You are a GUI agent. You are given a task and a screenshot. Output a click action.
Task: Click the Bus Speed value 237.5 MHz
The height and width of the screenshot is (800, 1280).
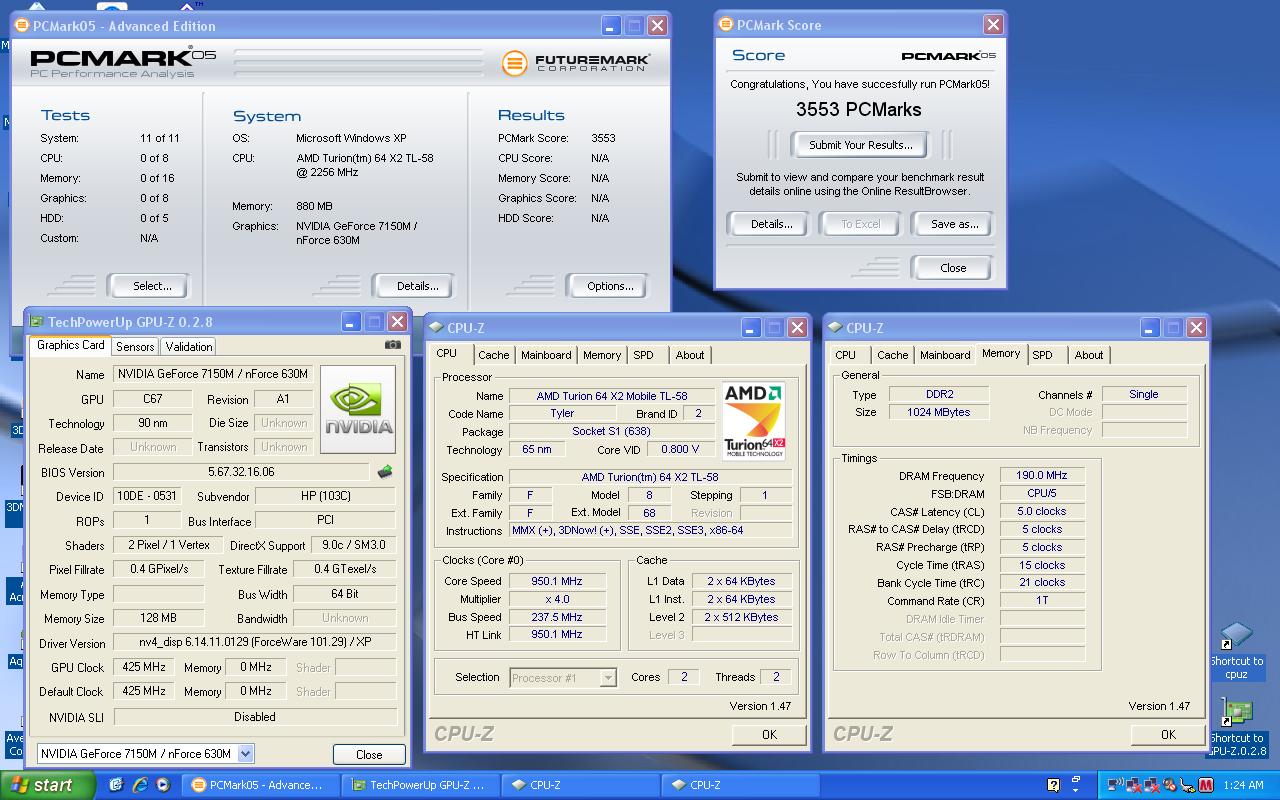pos(557,617)
